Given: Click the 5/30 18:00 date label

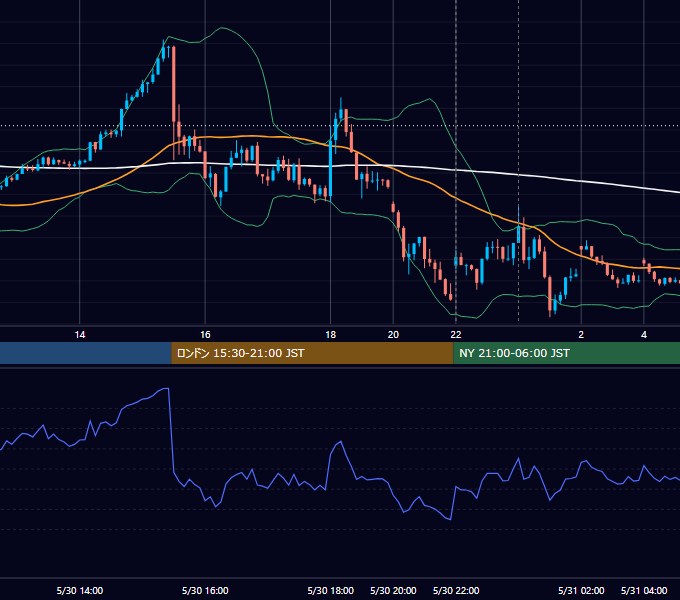Looking at the screenshot, I should click(330, 591).
